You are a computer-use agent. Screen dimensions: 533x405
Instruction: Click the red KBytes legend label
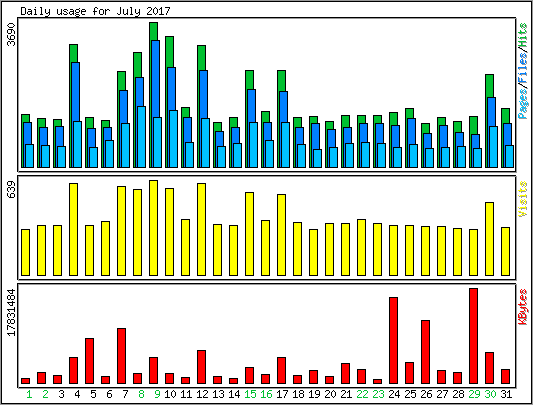click(x=523, y=307)
